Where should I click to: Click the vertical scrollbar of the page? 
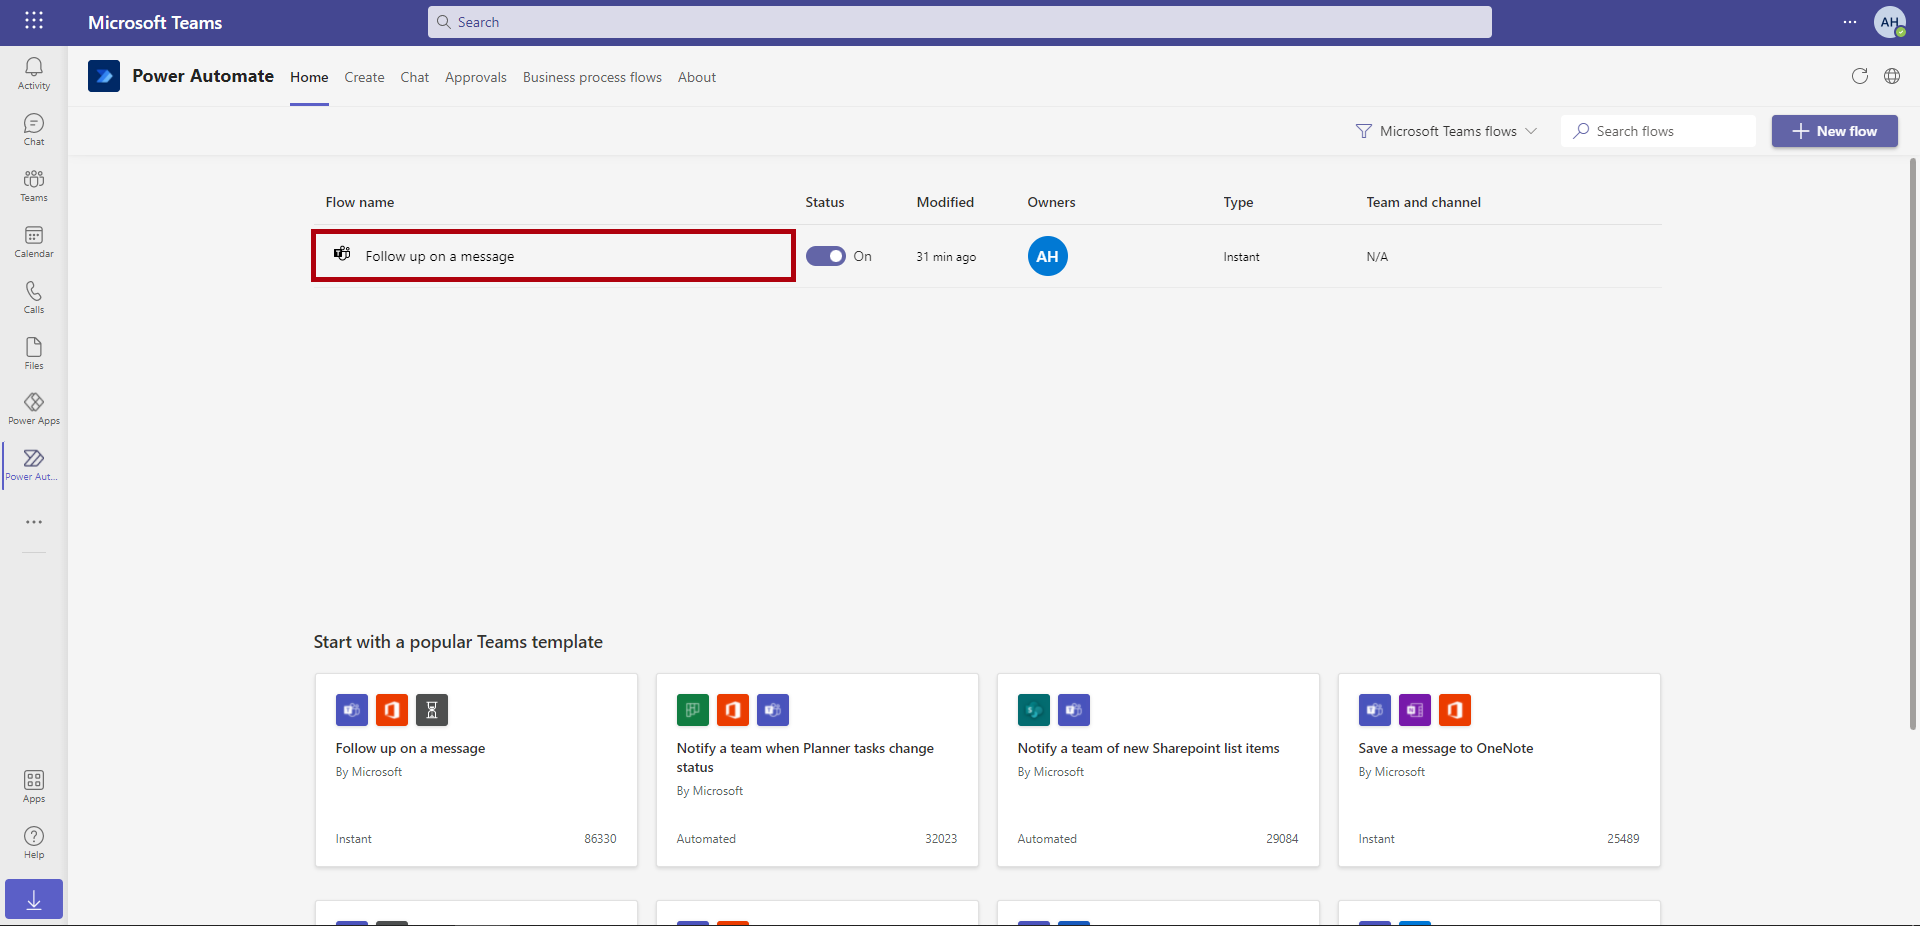(1912, 443)
